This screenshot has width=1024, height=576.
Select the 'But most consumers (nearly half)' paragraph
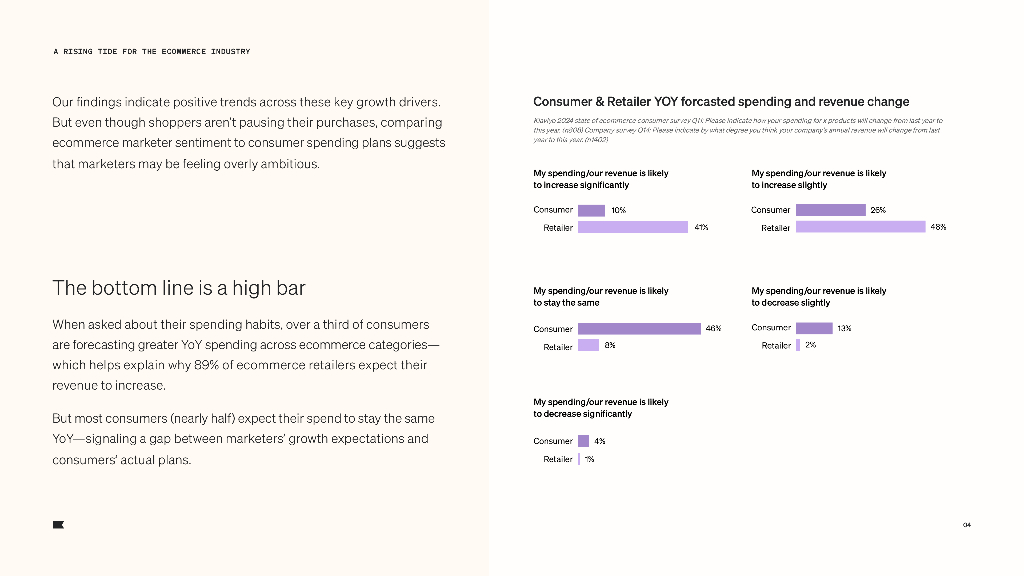click(x=243, y=439)
